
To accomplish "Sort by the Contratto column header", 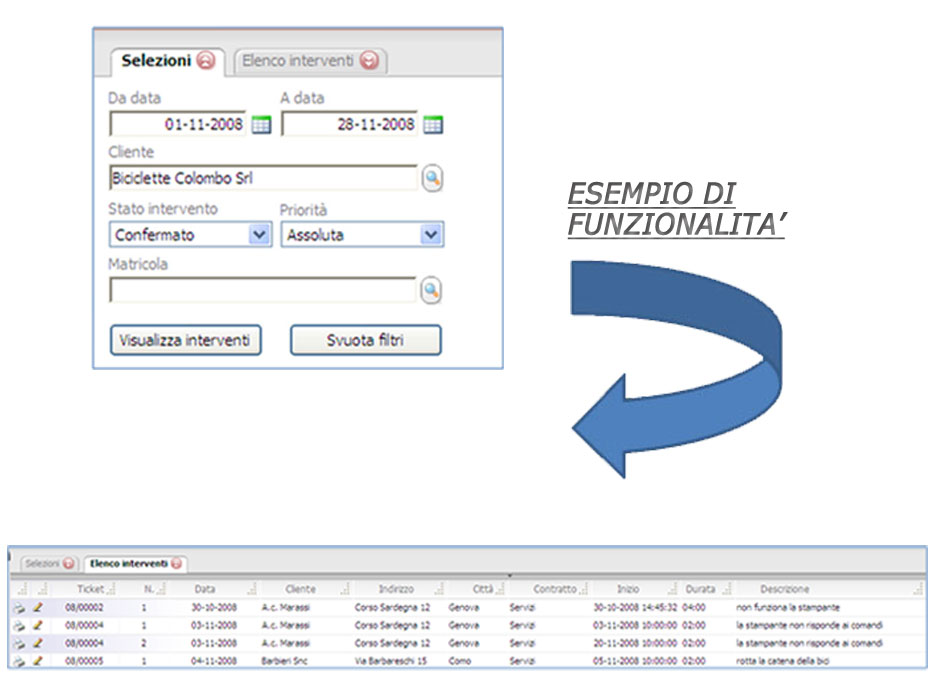I will click(555, 589).
